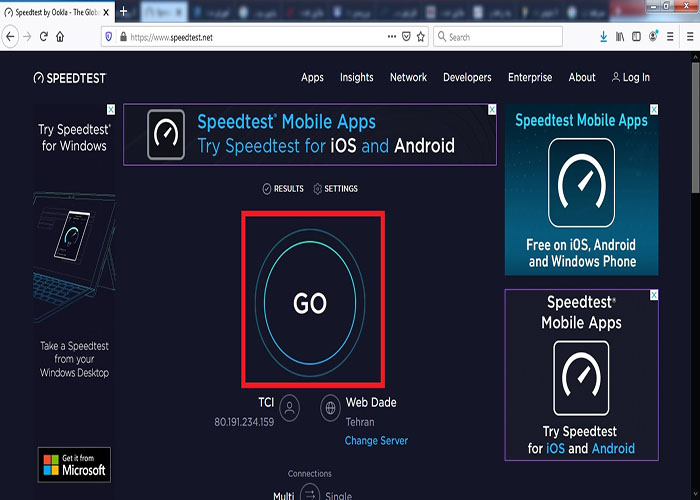The height and width of the screenshot is (500, 700).
Task: Open page actions three-dot menu in address bar
Action: point(391,37)
